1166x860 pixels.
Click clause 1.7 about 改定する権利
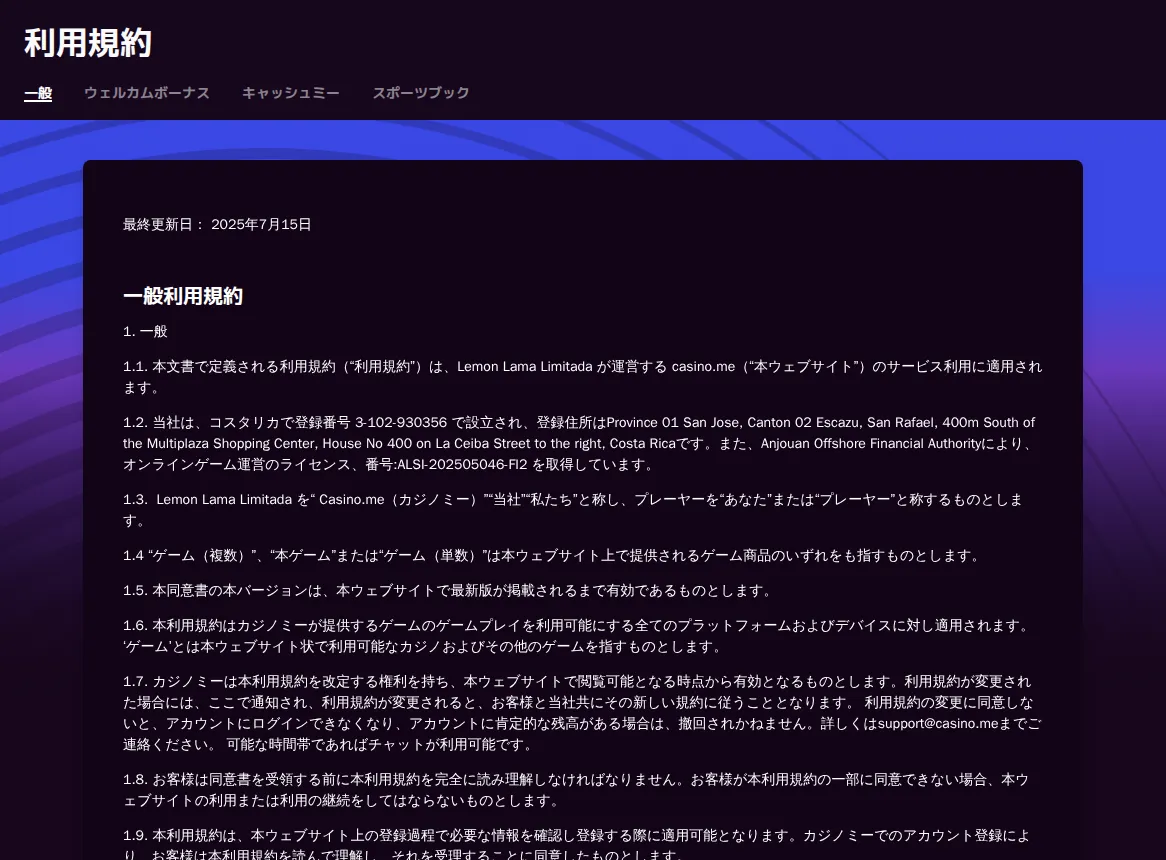(x=582, y=713)
